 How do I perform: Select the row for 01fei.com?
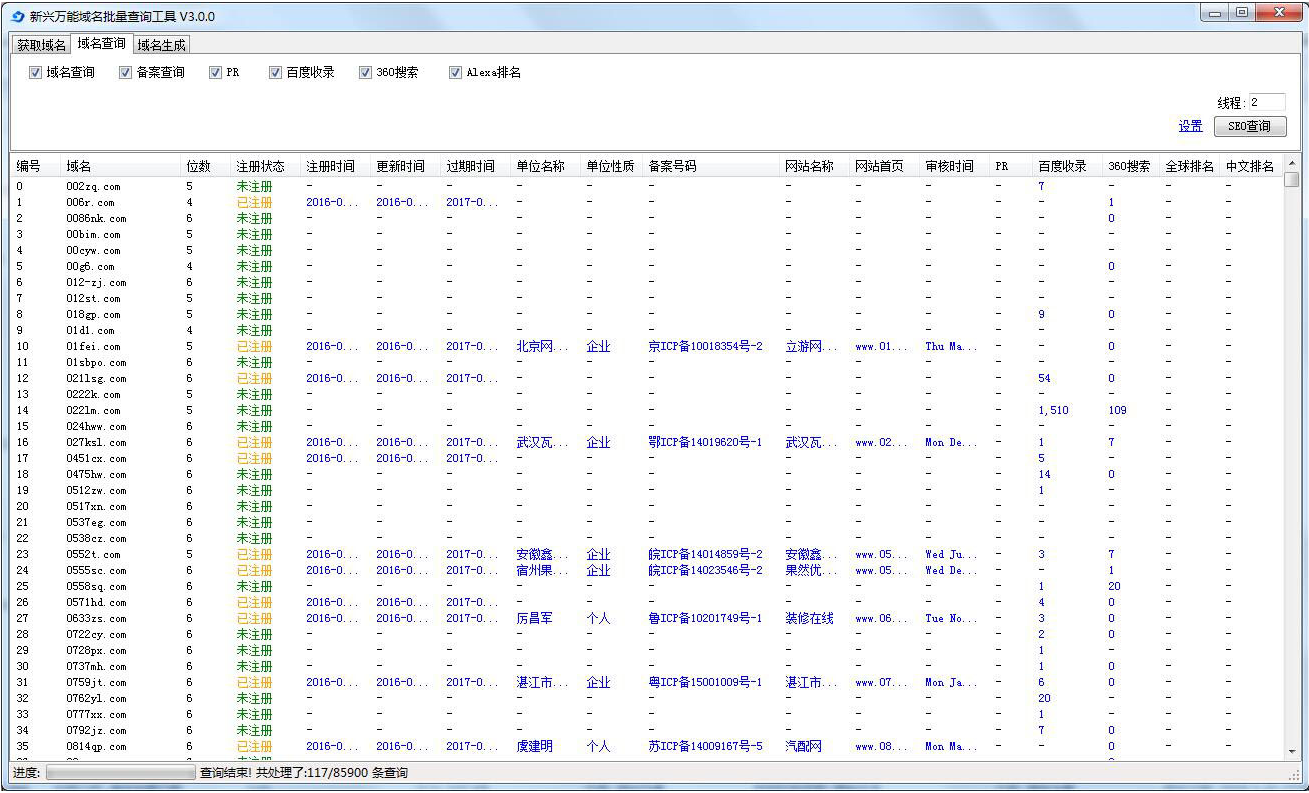coord(646,346)
